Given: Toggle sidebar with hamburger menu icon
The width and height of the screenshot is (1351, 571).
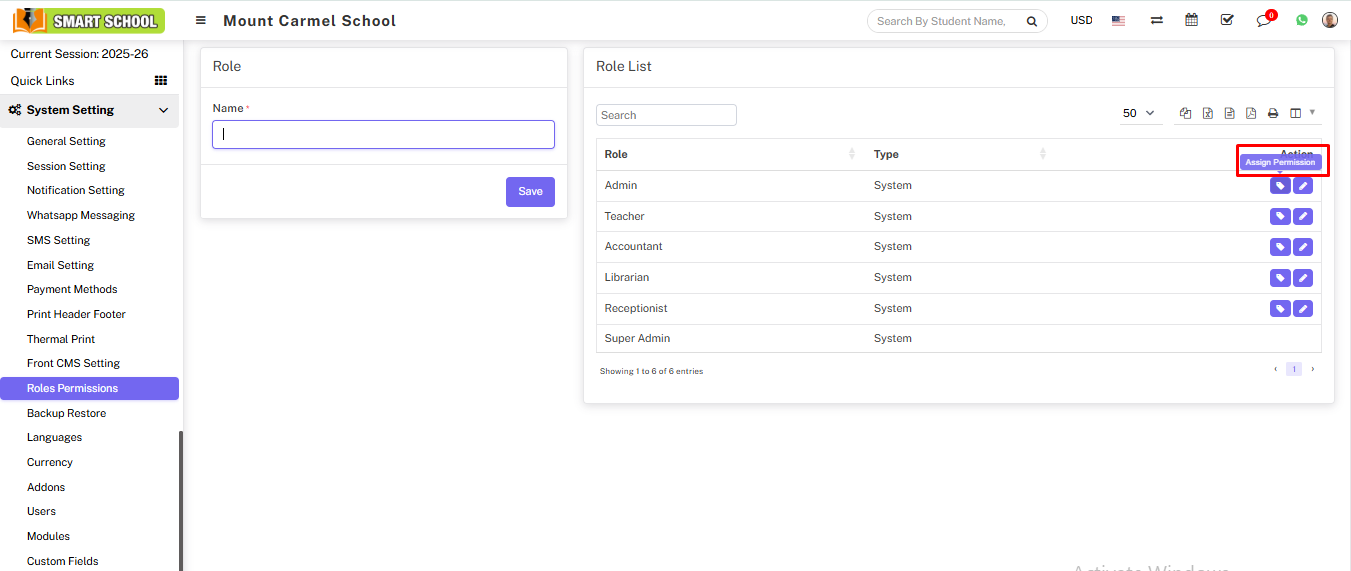Looking at the screenshot, I should [201, 21].
